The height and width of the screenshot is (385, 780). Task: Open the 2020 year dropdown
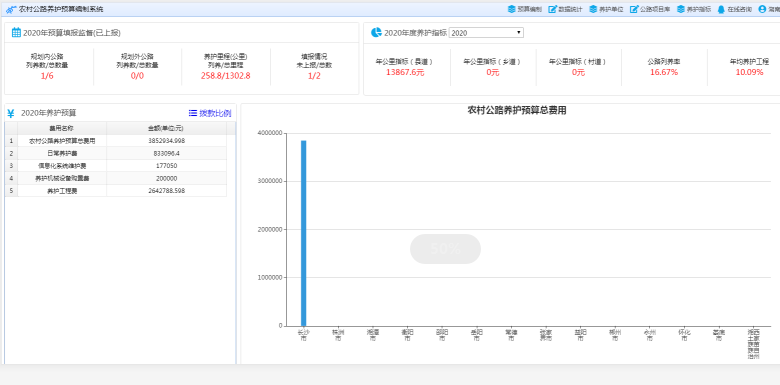click(486, 33)
